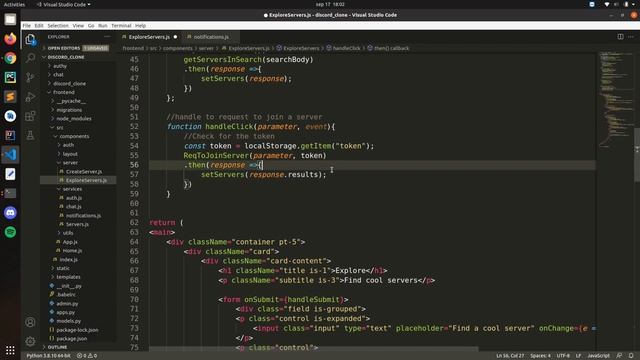This screenshot has height=360, width=640.
Task: Open Run and Debug view
Action: pyautogui.click(x=31, y=97)
